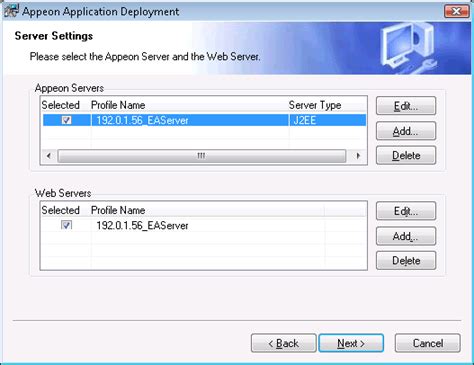This screenshot has height=365, width=474.
Task: Uncheck the Appeon Servers 192.0.1.56_EAServer checkbox
Action: click(66, 120)
